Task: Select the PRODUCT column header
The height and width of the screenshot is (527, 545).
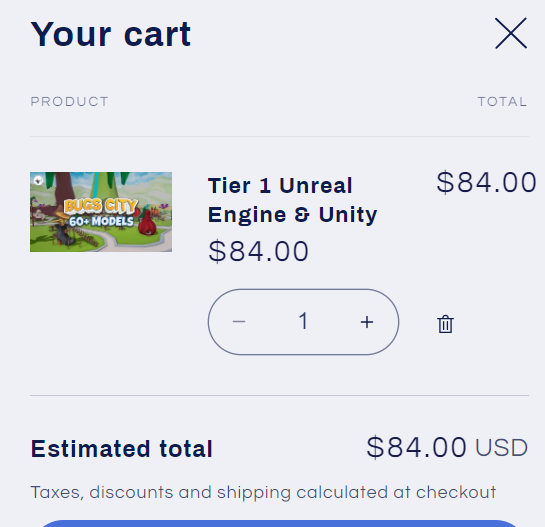Action: (x=70, y=102)
